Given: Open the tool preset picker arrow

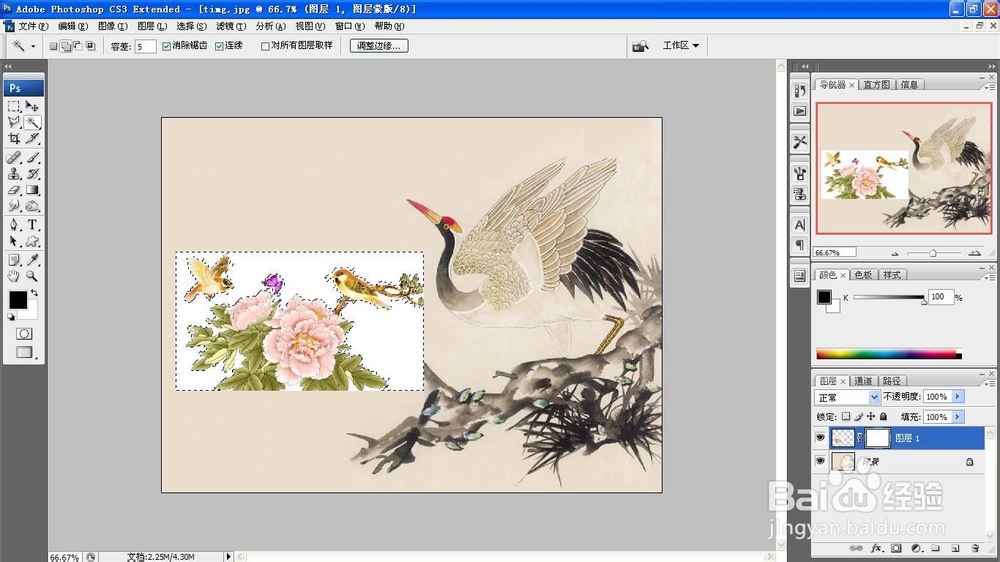Looking at the screenshot, I should 33,46.
